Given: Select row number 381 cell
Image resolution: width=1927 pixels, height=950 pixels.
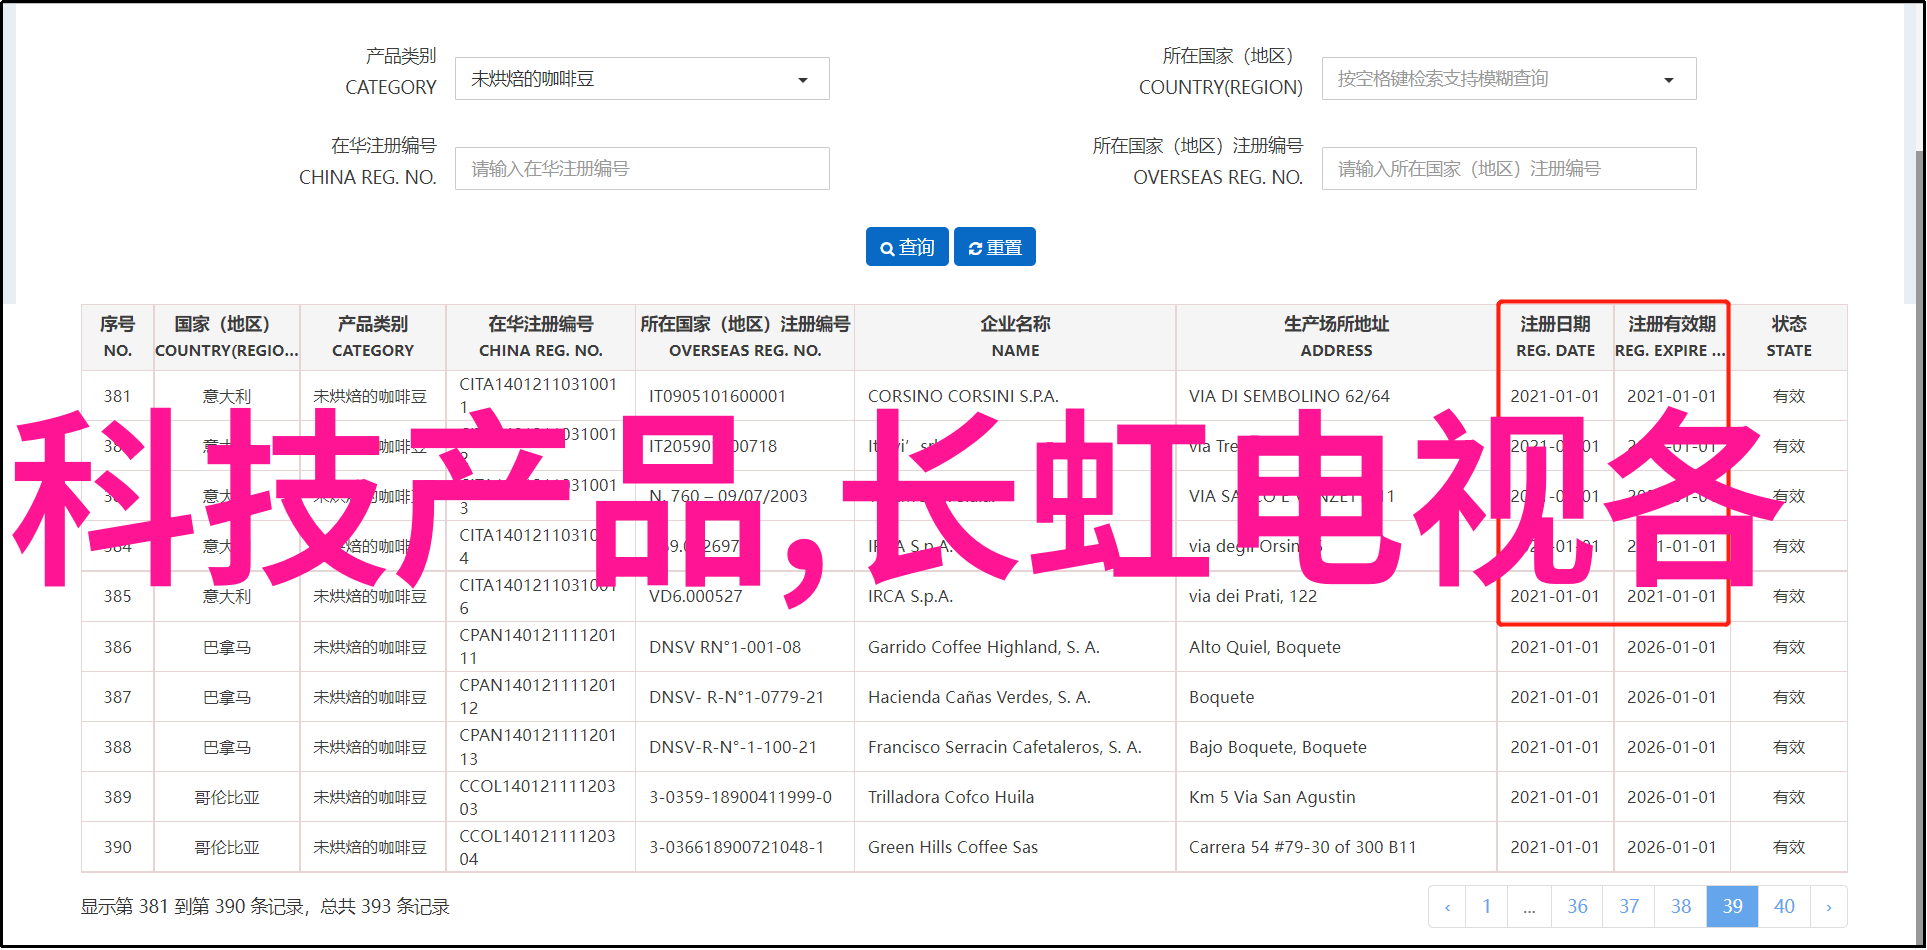Looking at the screenshot, I should point(118,396).
